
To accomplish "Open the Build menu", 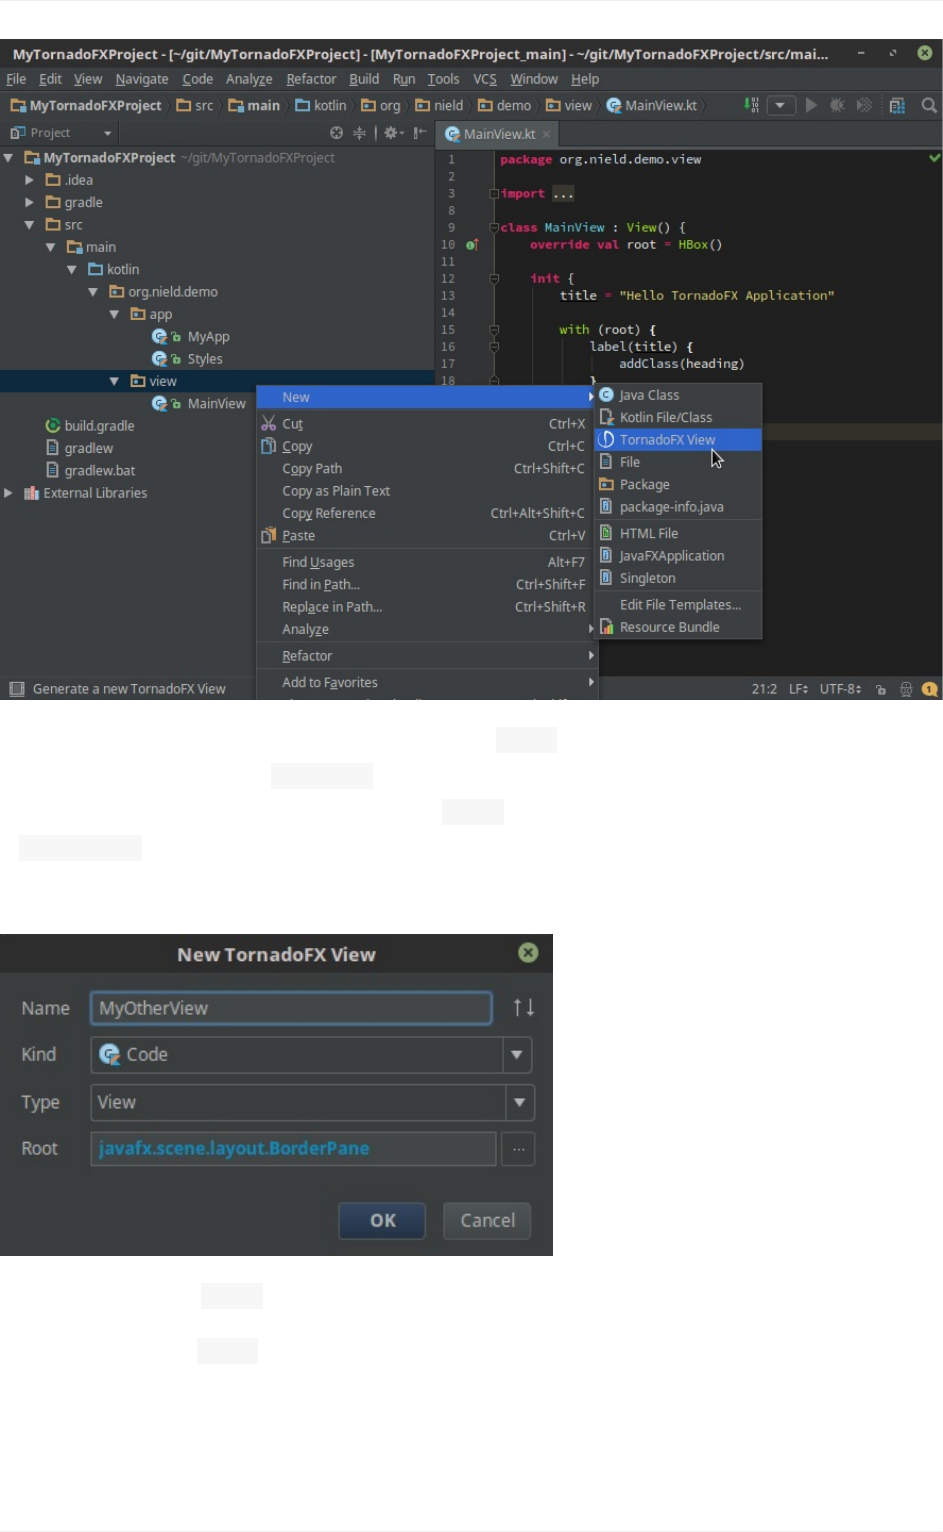I will [364, 79].
